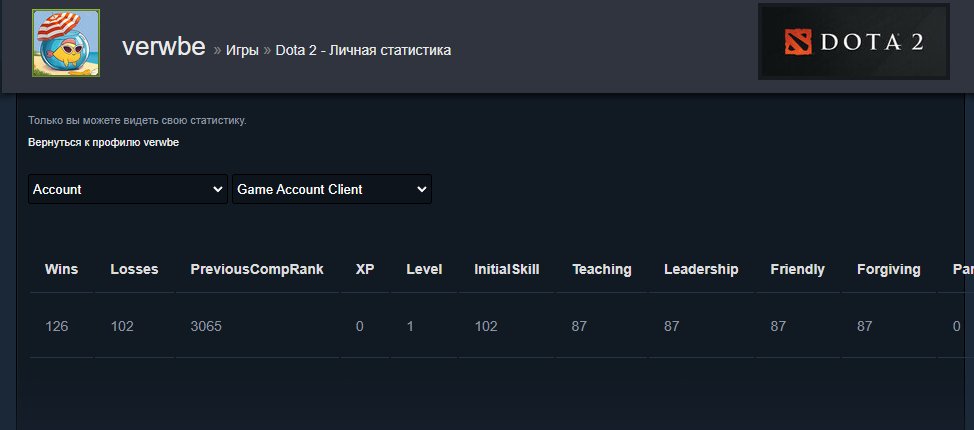This screenshot has width=974, height=430.
Task: Click the Level value 1
Action: (x=410, y=326)
